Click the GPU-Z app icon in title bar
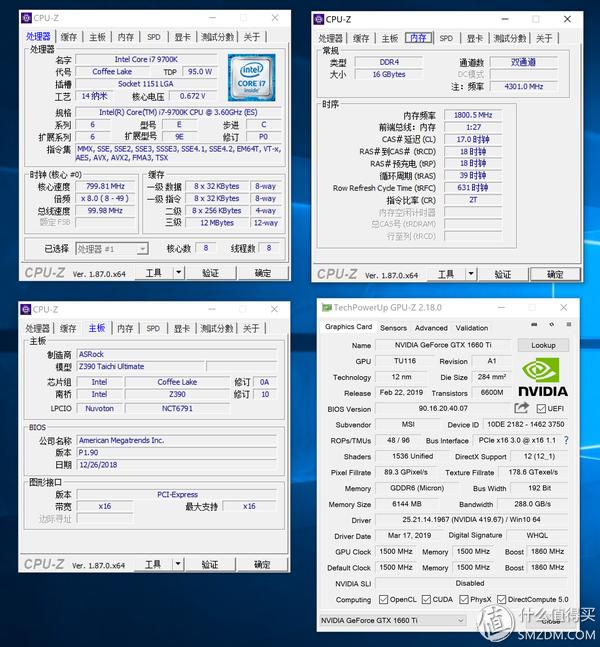The image size is (600, 647). tap(327, 308)
